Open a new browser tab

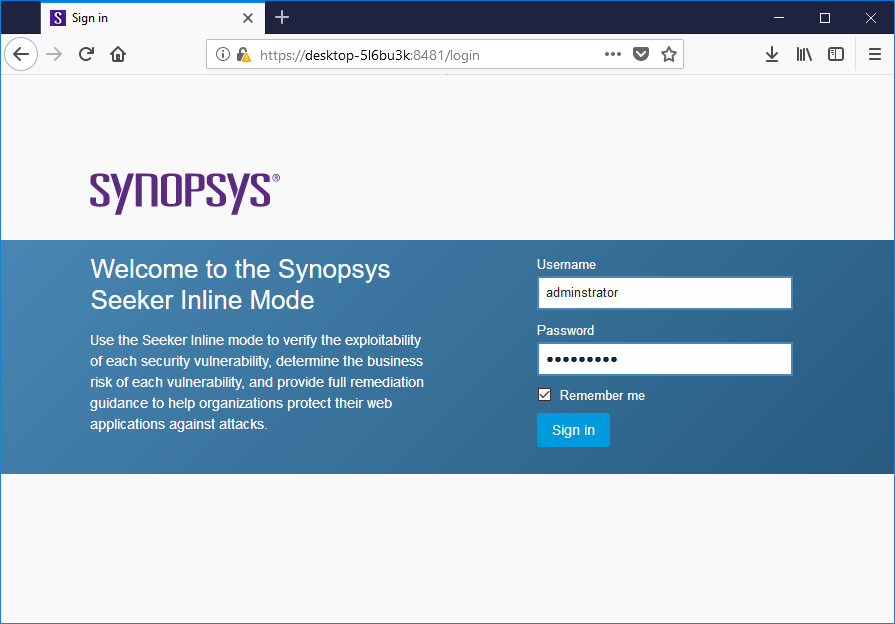(x=282, y=17)
